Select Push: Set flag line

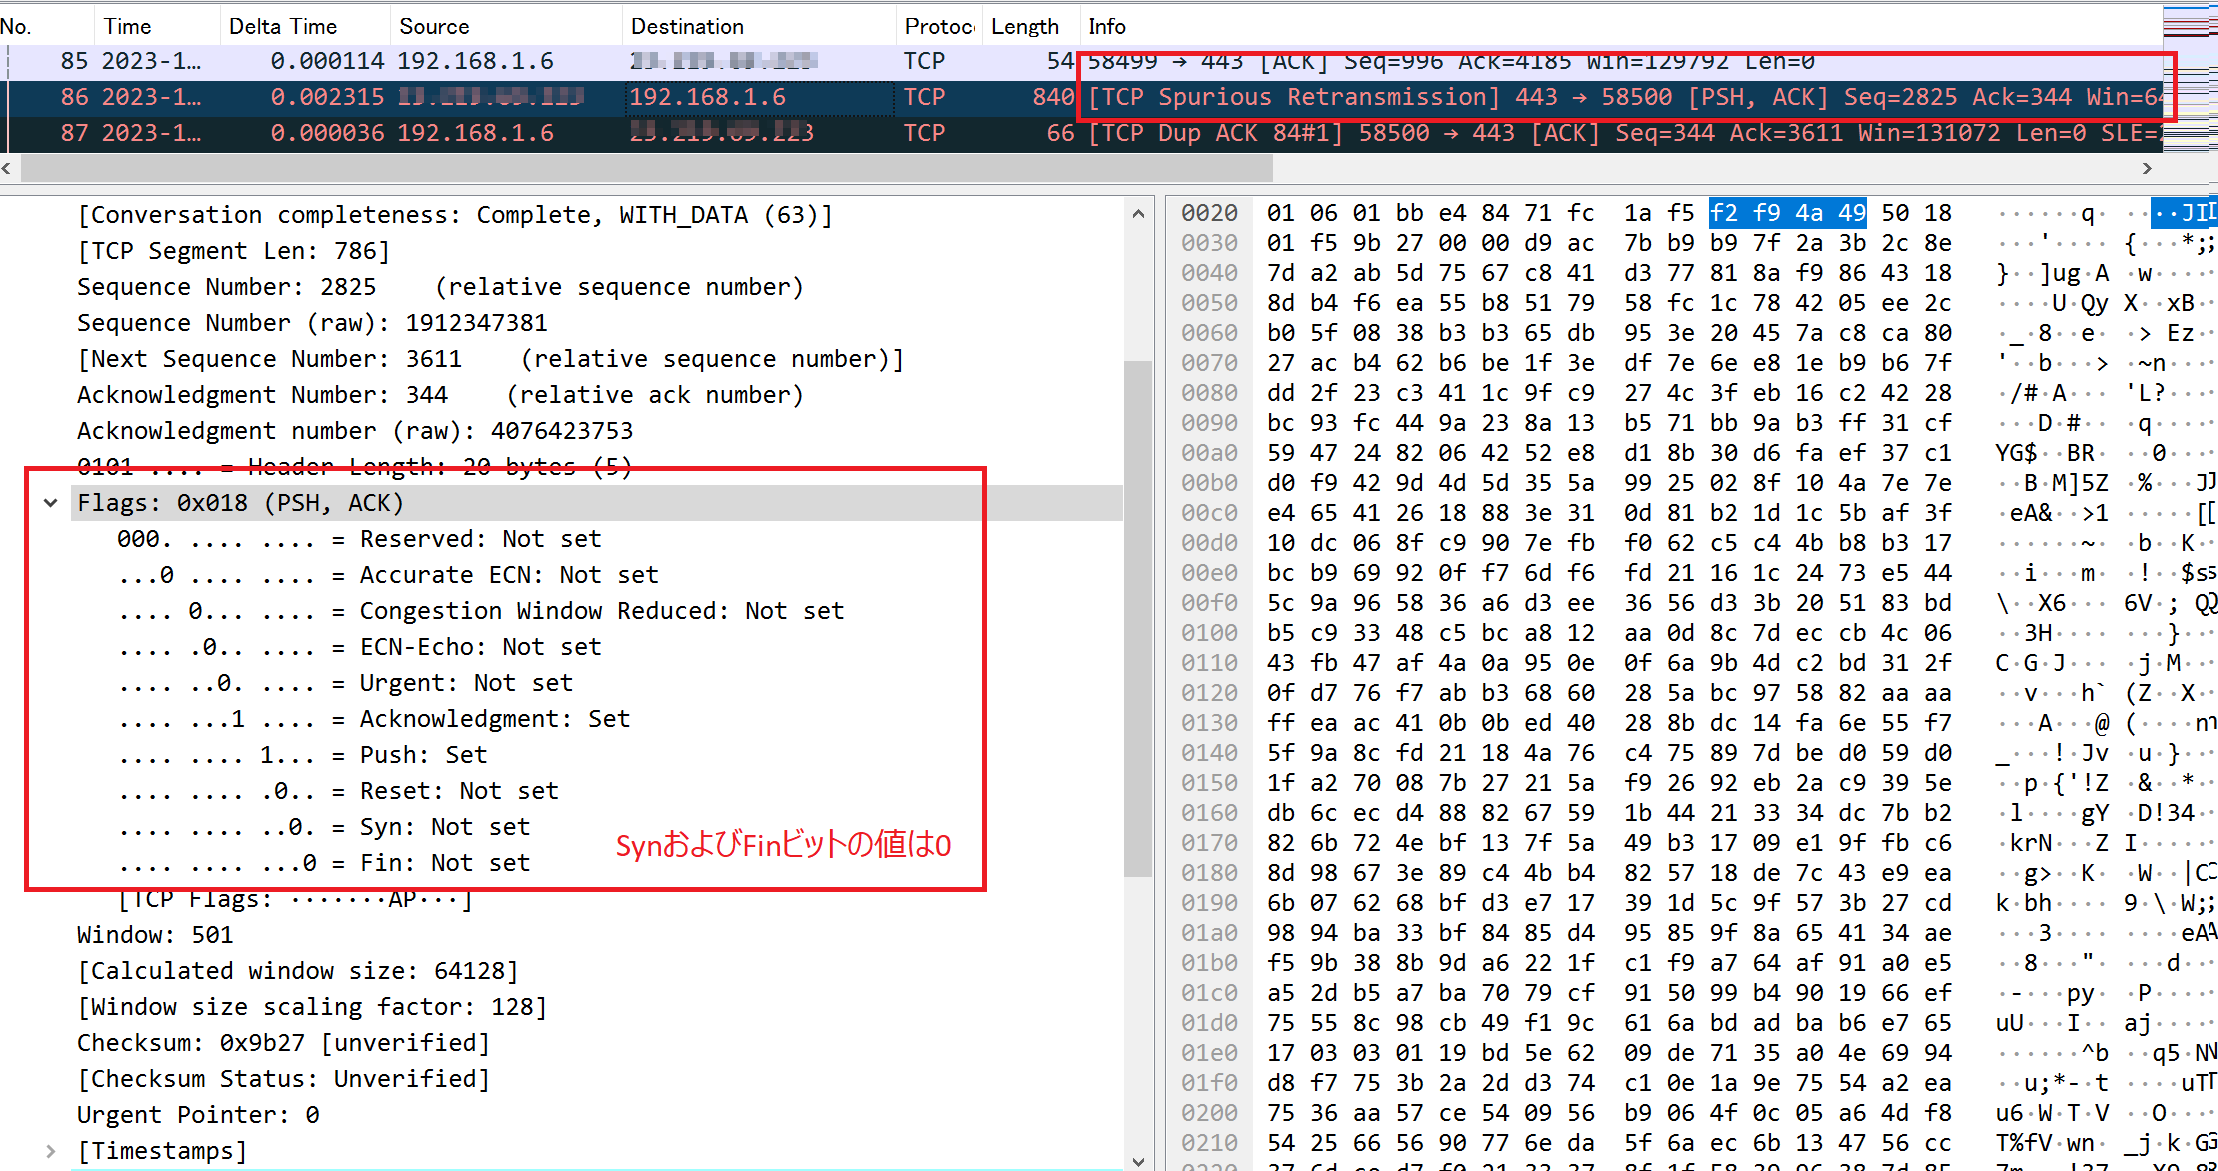tap(302, 755)
